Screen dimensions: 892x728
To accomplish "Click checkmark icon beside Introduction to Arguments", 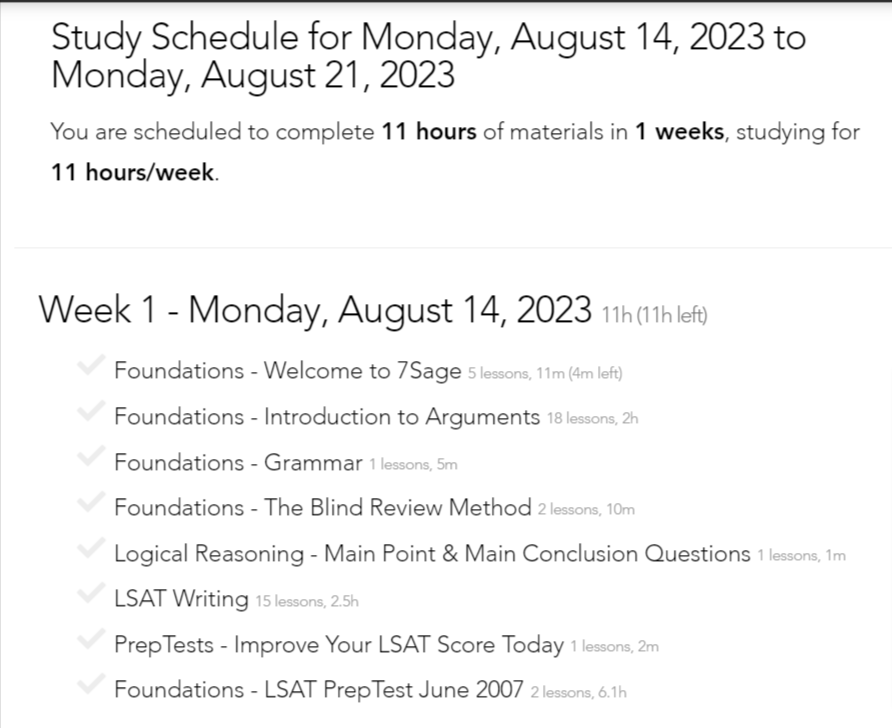I will (x=91, y=413).
